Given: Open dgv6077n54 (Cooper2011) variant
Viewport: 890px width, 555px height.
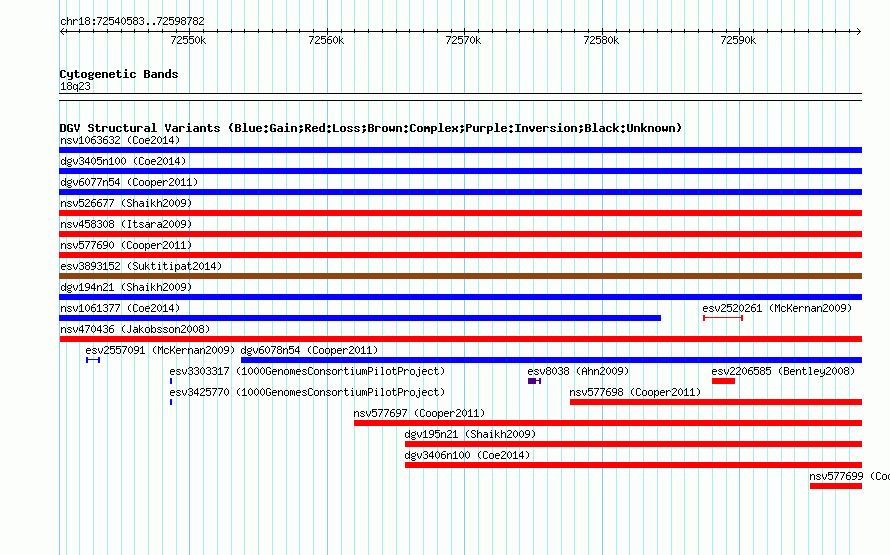Looking at the screenshot, I should point(129,182).
